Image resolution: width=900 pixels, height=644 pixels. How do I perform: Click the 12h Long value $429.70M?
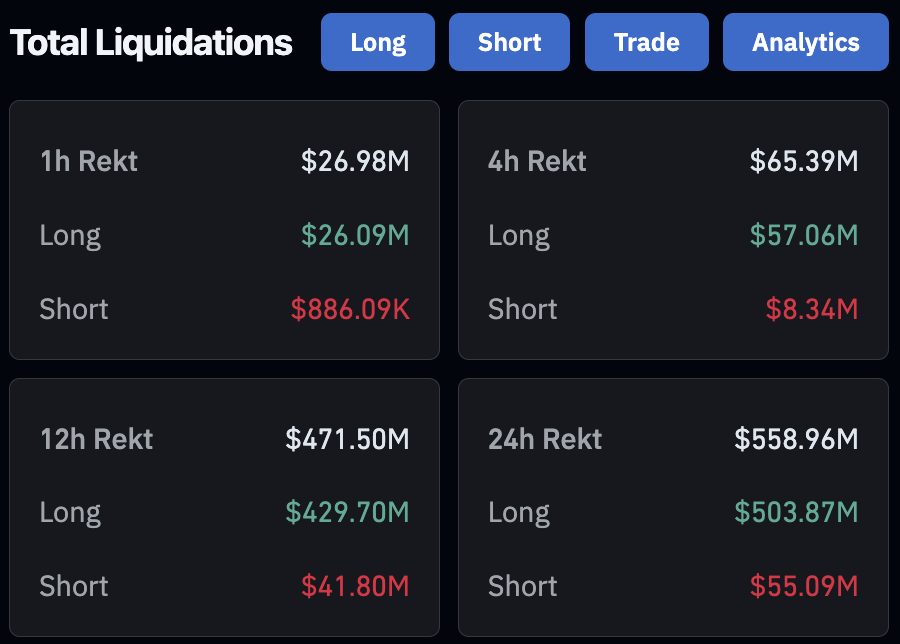pyautogui.click(x=347, y=512)
